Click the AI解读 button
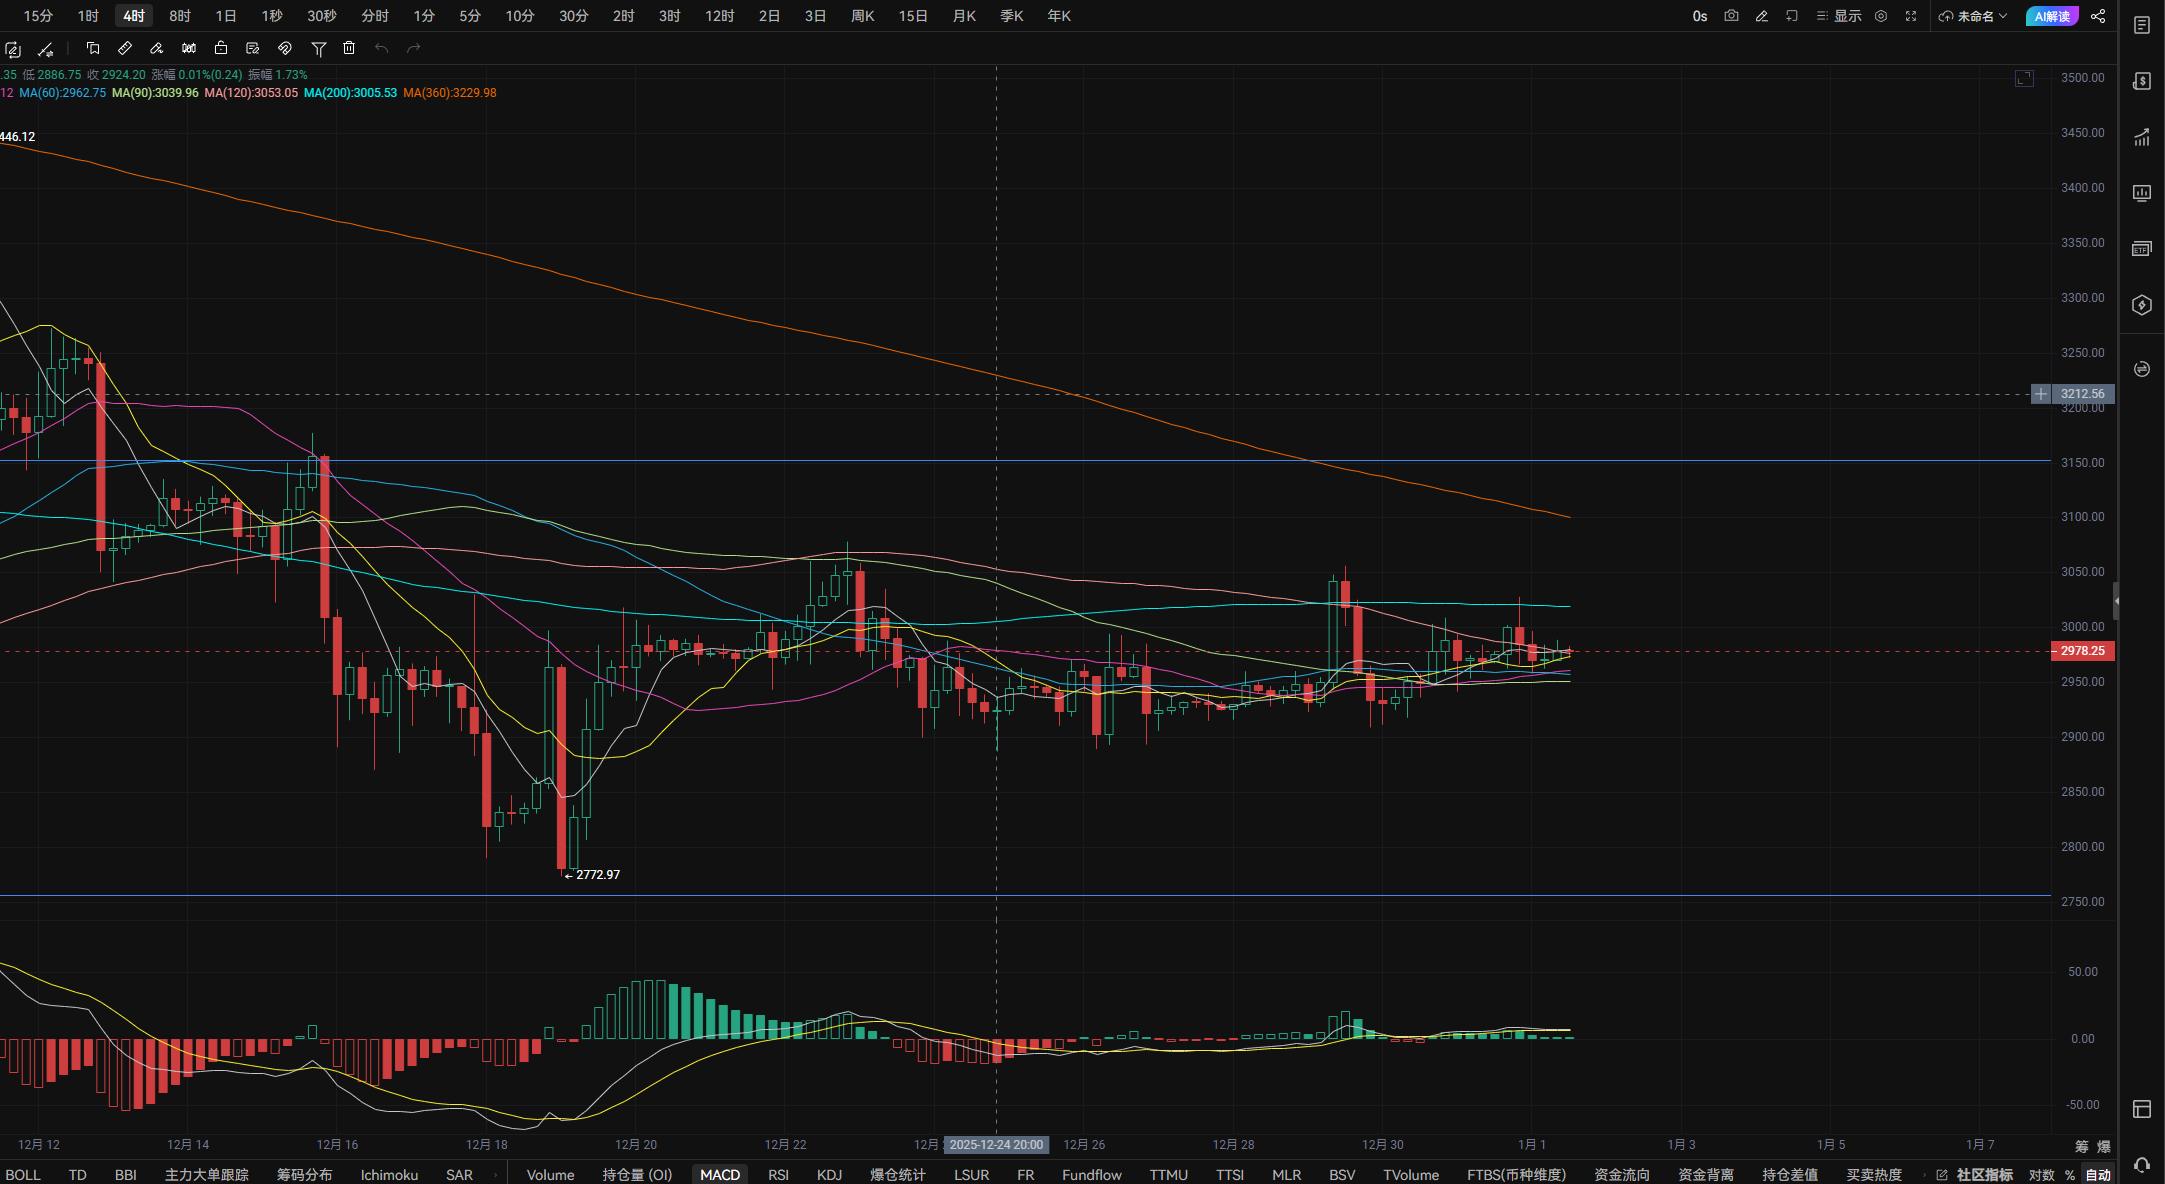2165x1184 pixels. tap(2052, 16)
